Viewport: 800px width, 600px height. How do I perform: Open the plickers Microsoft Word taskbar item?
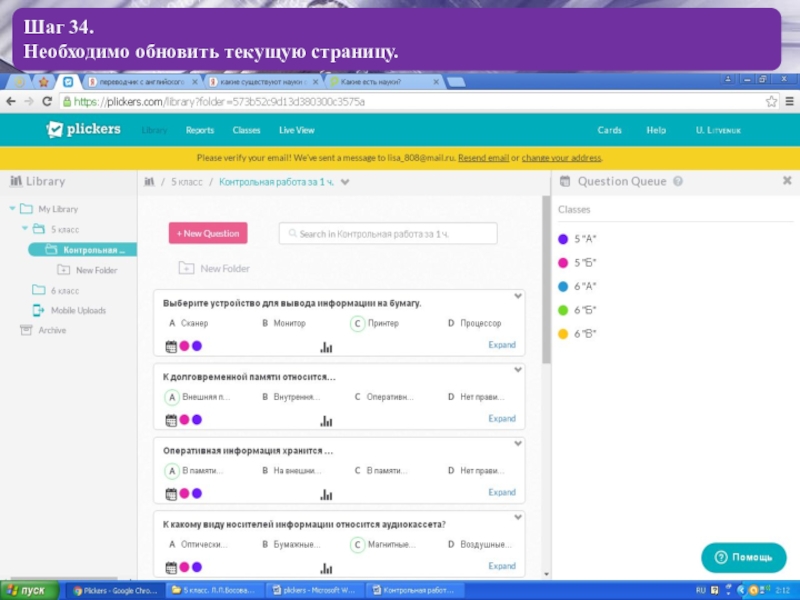pyautogui.click(x=314, y=590)
